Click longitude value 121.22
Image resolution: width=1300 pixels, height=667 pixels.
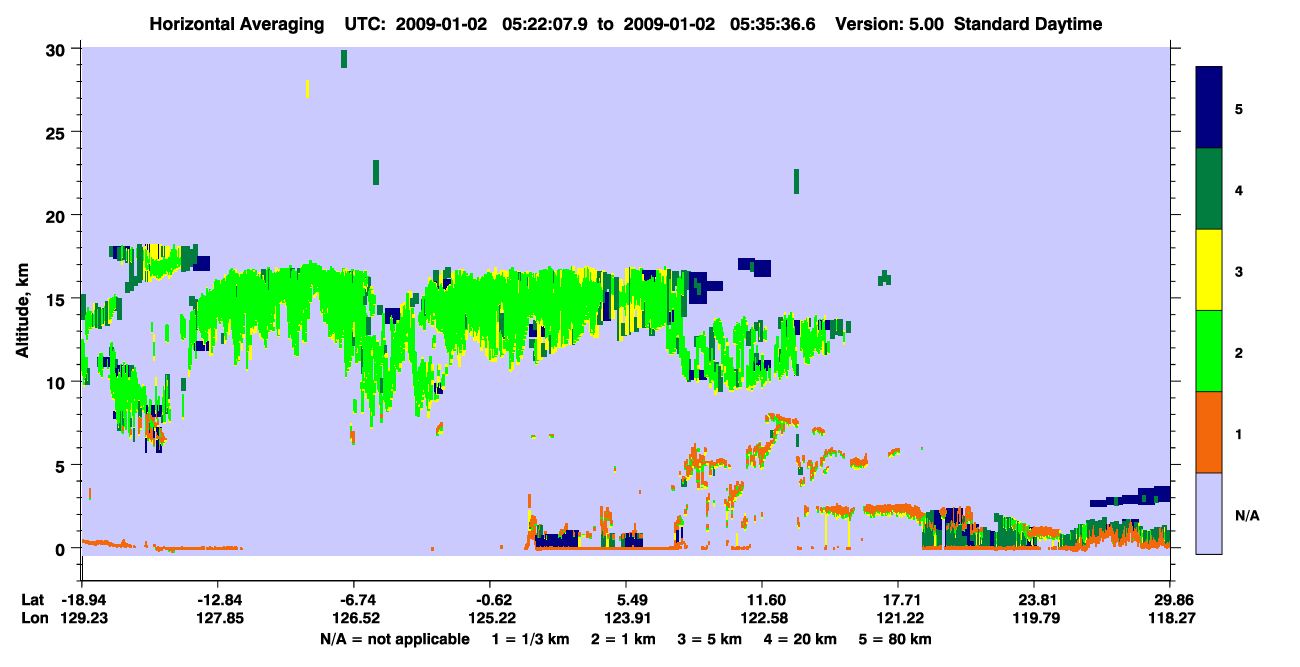(x=898, y=618)
